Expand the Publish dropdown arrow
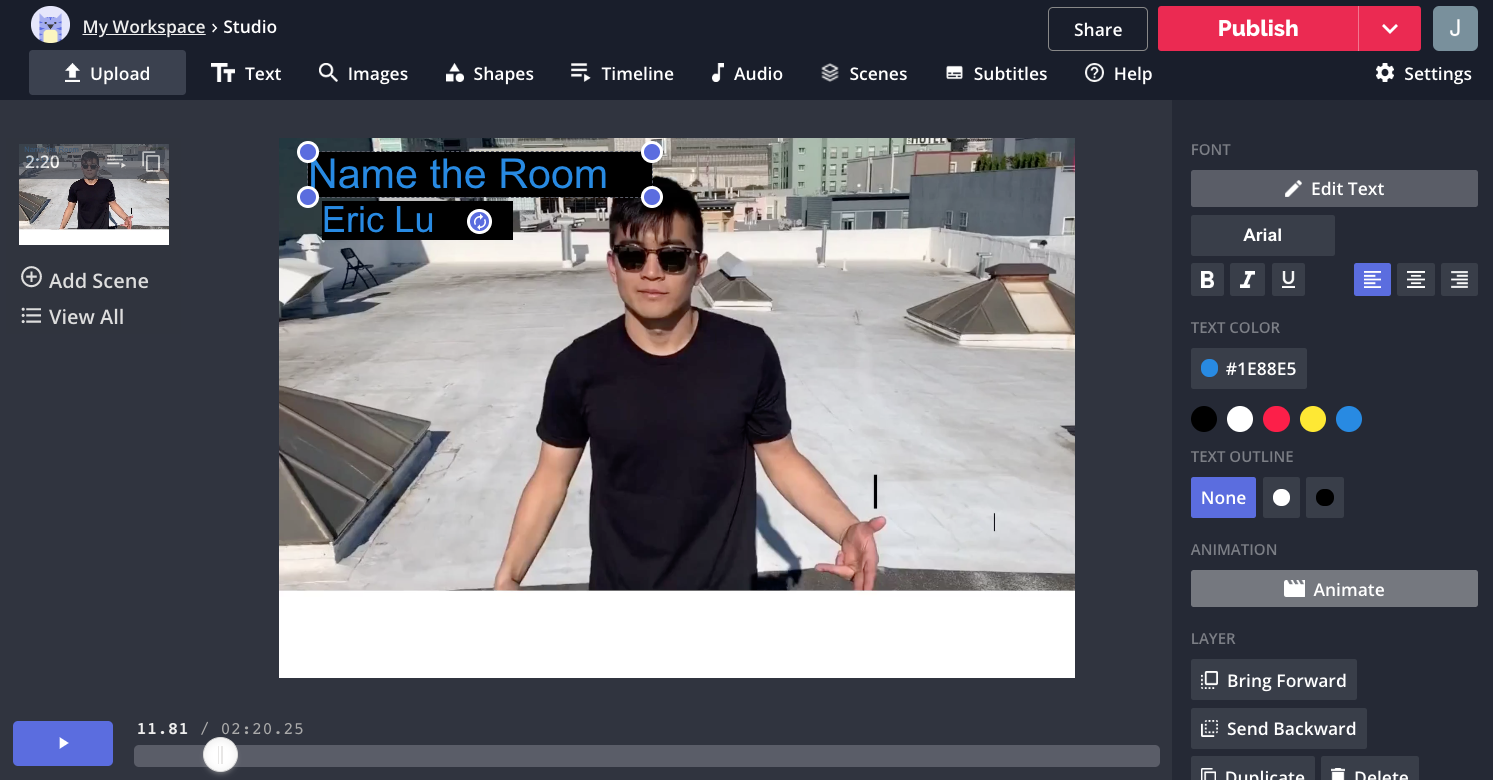The image size is (1493, 780). pyautogui.click(x=1389, y=29)
